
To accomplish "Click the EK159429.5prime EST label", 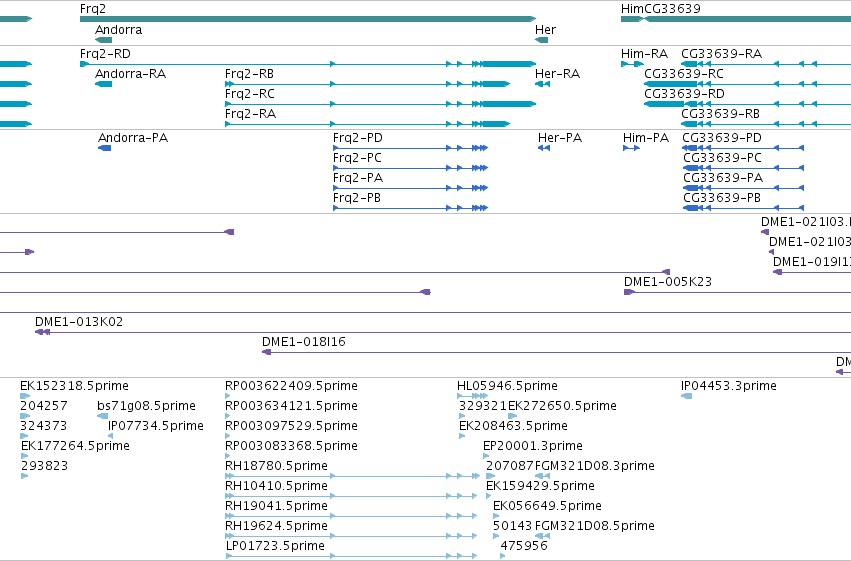I will [x=541, y=486].
